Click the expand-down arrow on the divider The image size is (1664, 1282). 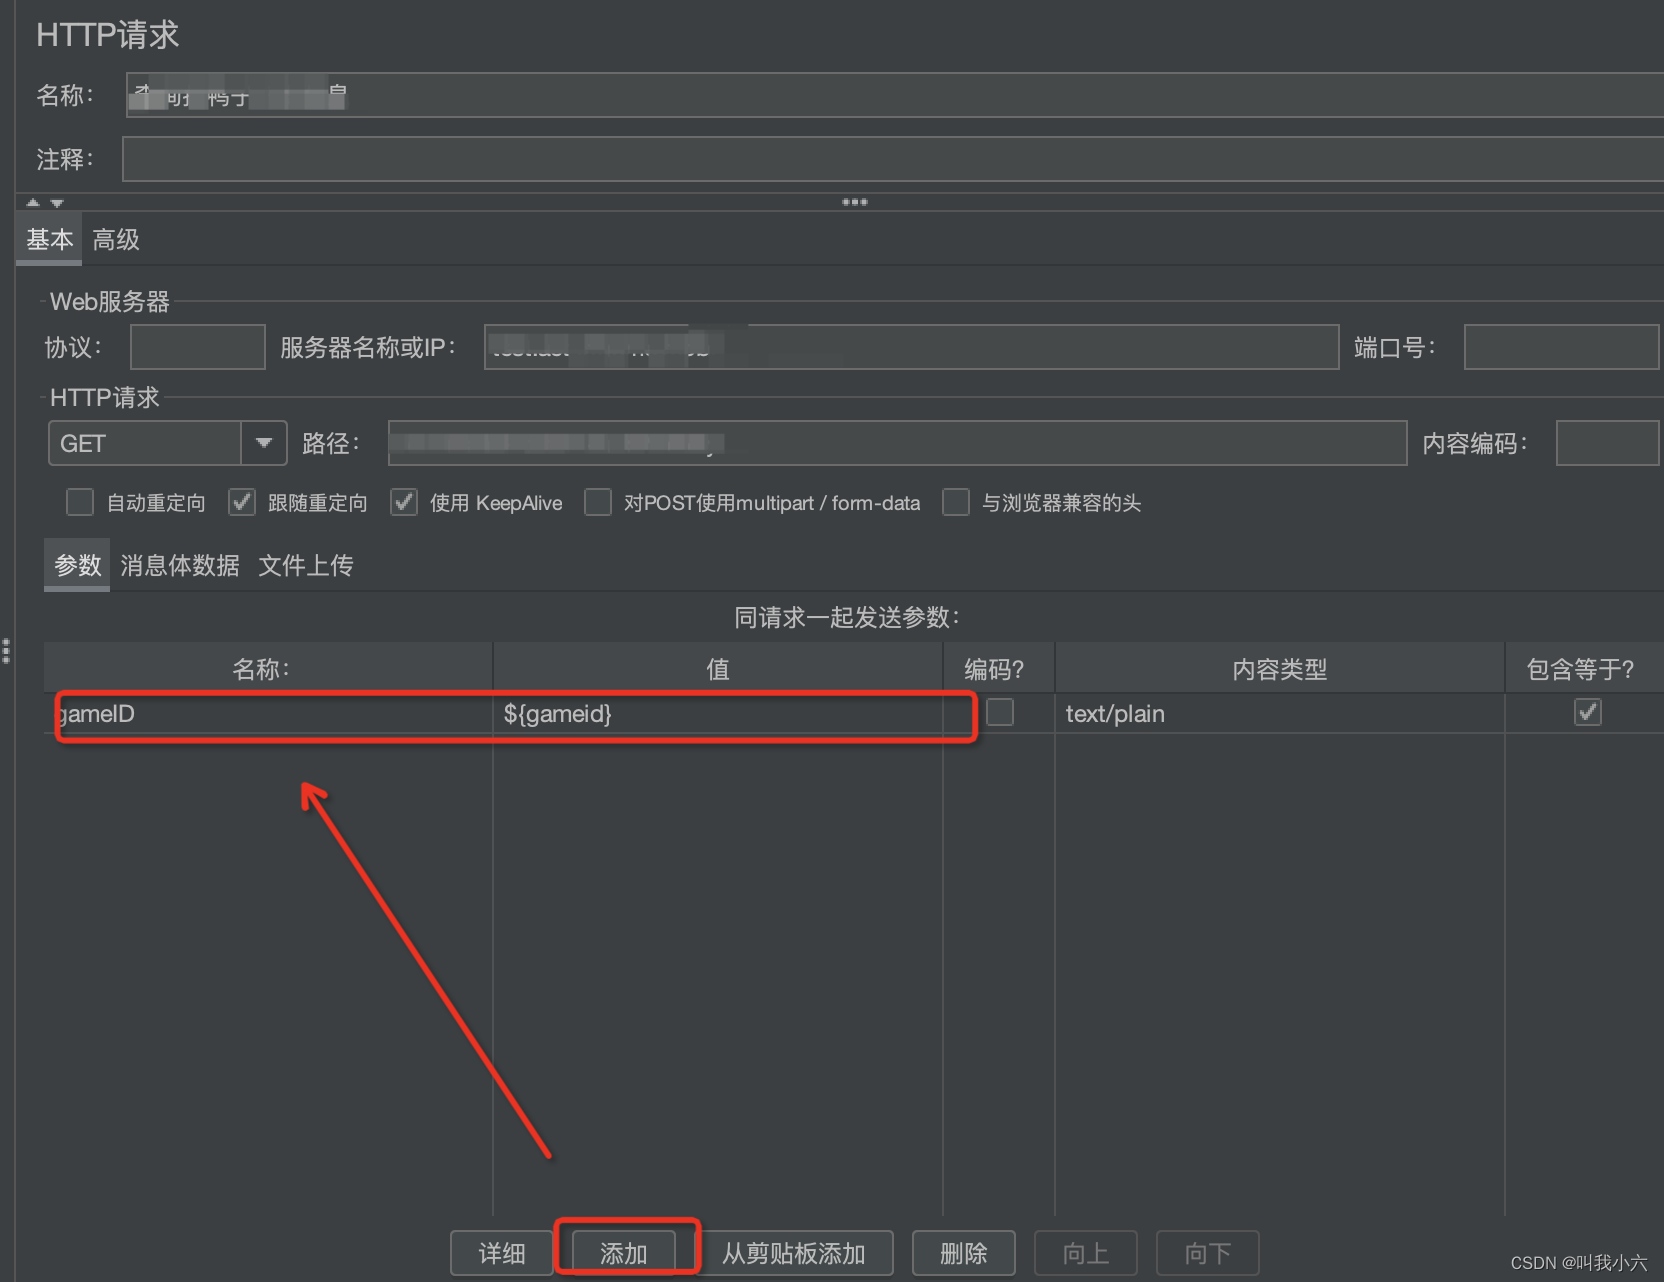pos(57,202)
